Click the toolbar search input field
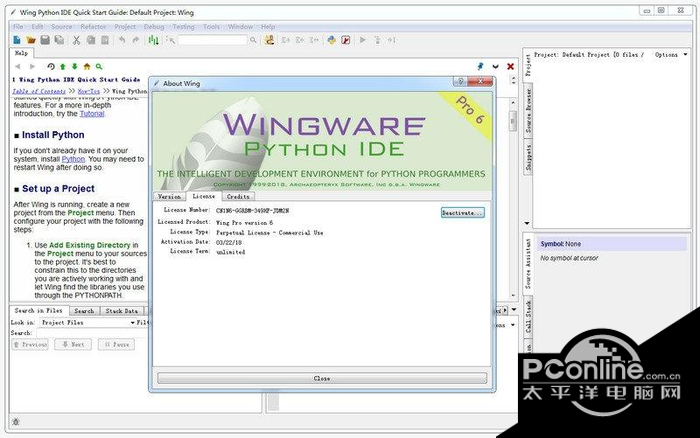Screen dimensions: 700x438 click(214, 40)
